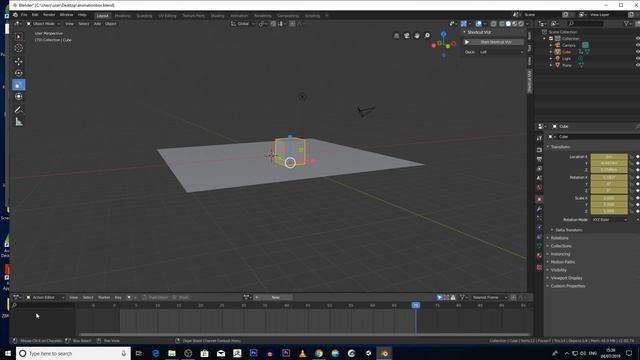The image size is (640, 360).
Task: Switch to the Animation workspace tab
Action: click(x=239, y=16)
